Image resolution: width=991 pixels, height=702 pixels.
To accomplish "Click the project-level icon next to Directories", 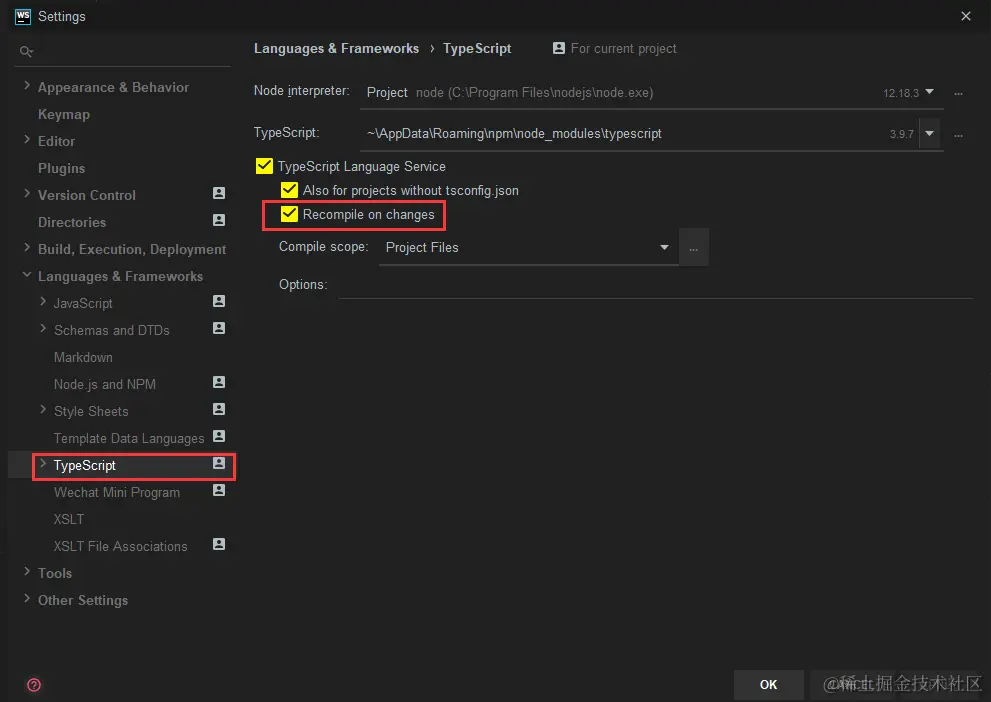I will coord(219,221).
